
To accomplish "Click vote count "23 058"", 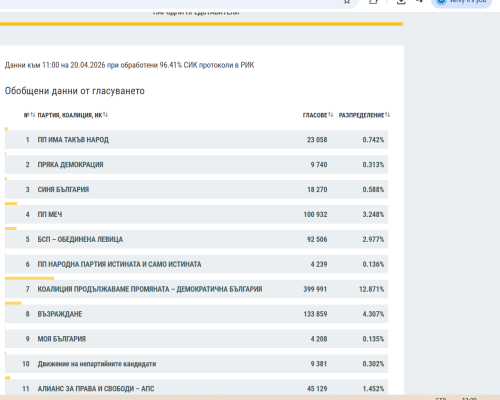I will (317, 140).
